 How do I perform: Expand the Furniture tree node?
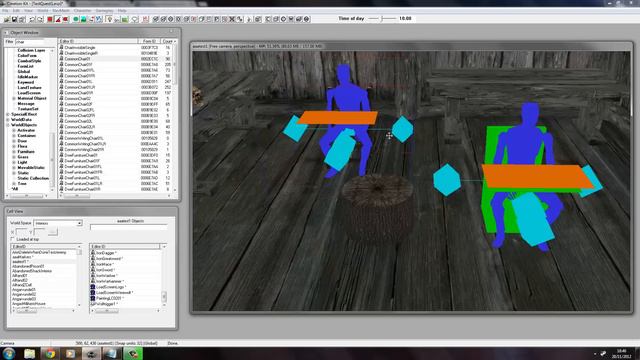tap(14, 151)
